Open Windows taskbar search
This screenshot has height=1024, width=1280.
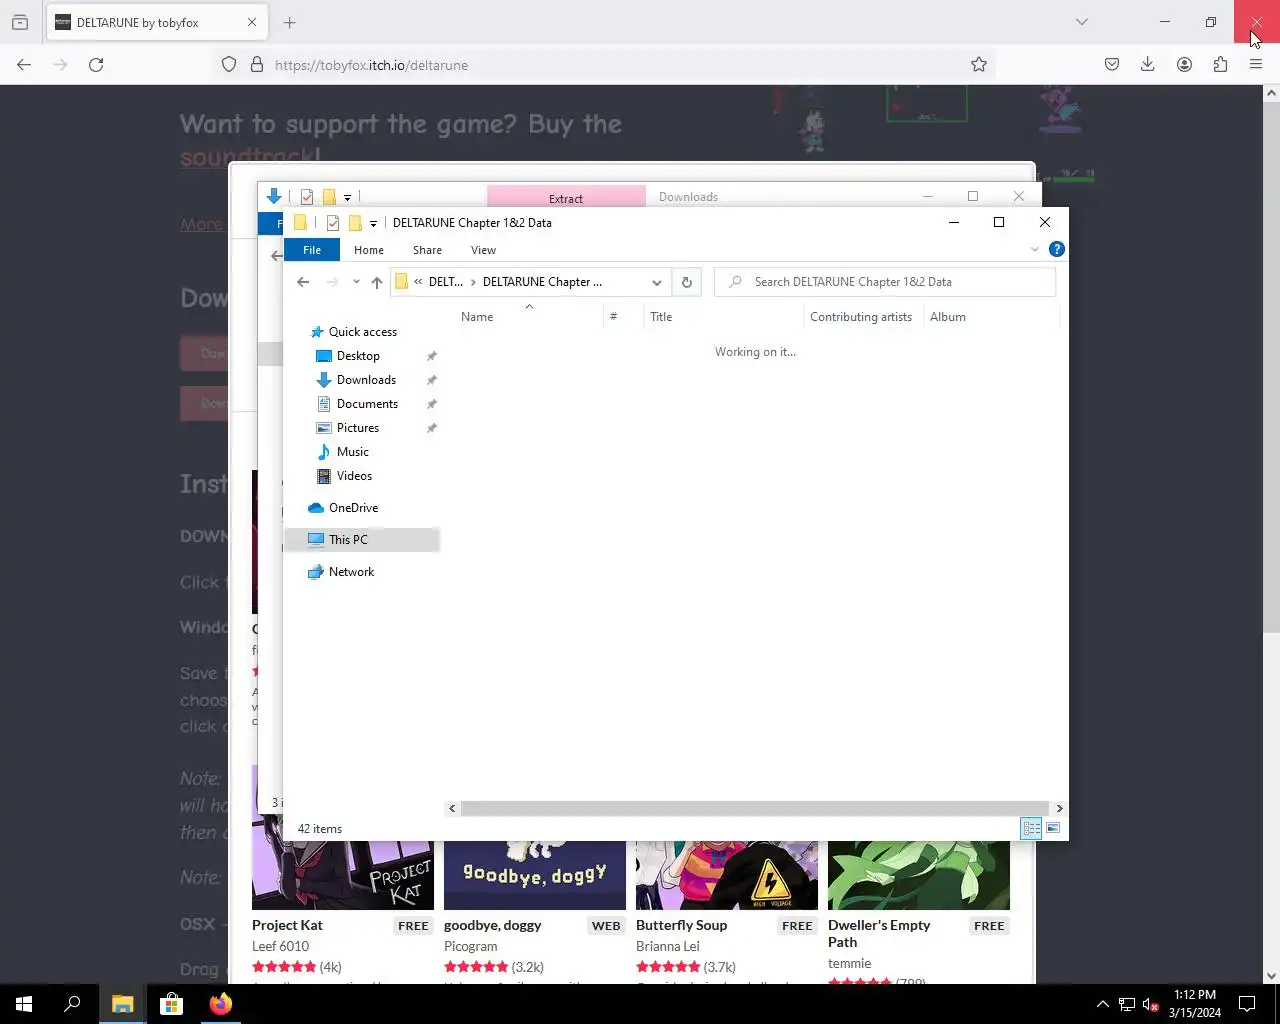click(x=72, y=1004)
